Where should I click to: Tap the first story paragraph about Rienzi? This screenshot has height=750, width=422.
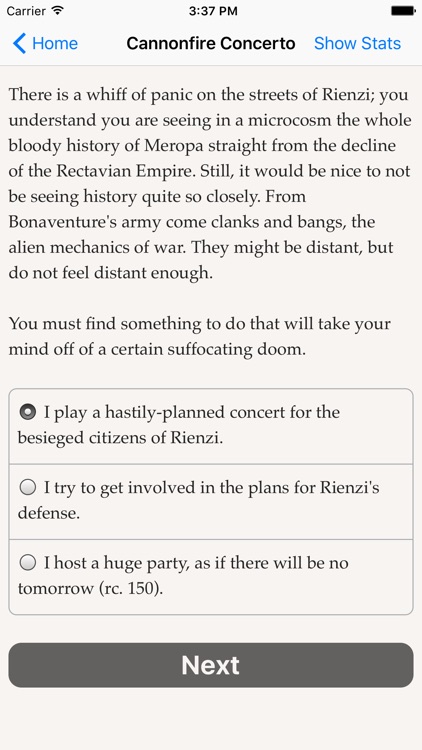(x=210, y=184)
